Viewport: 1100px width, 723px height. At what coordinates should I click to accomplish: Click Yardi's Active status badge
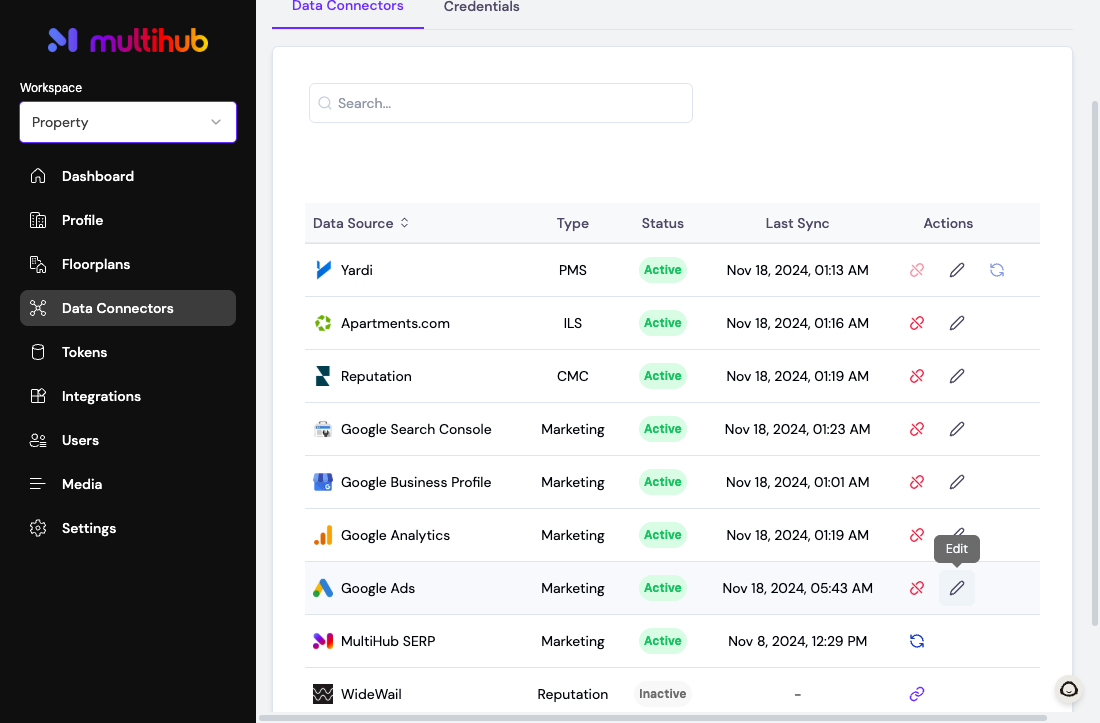tap(662, 270)
